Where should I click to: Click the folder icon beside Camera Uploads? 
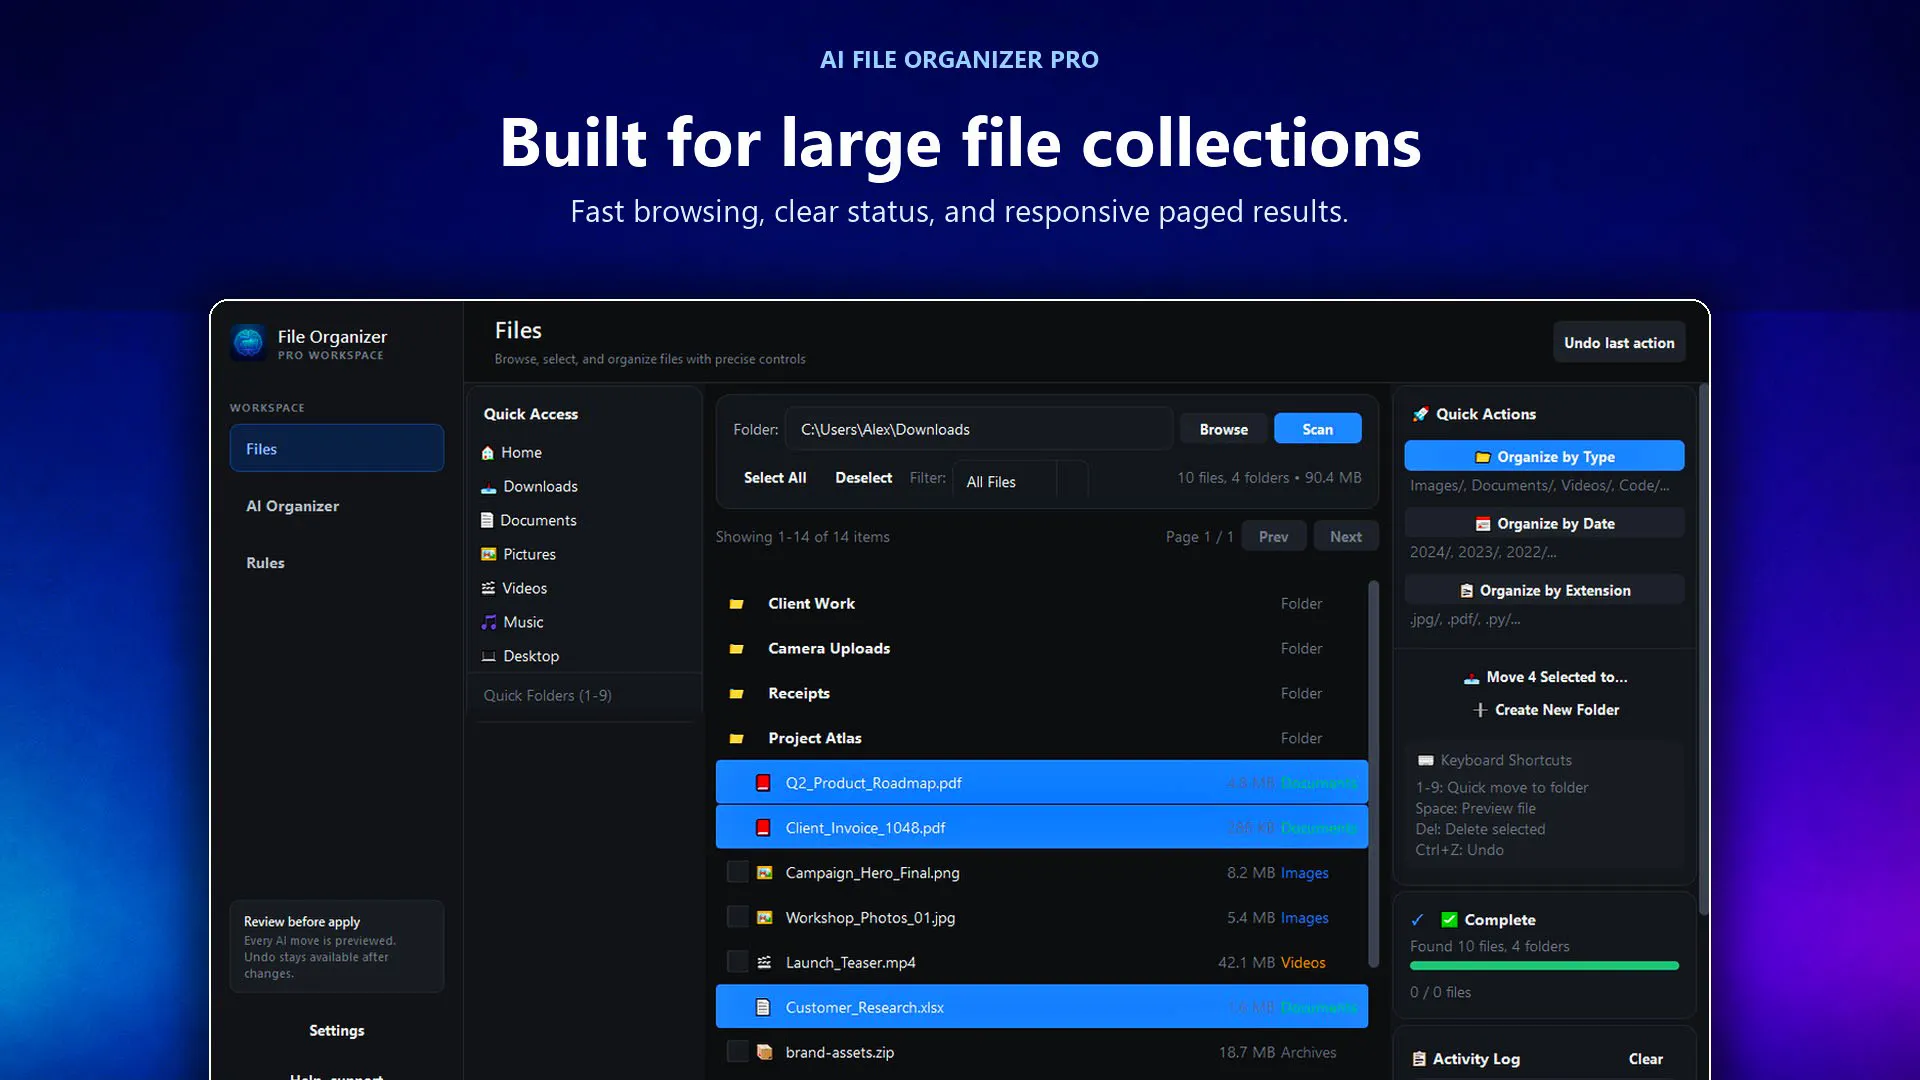[x=737, y=649]
